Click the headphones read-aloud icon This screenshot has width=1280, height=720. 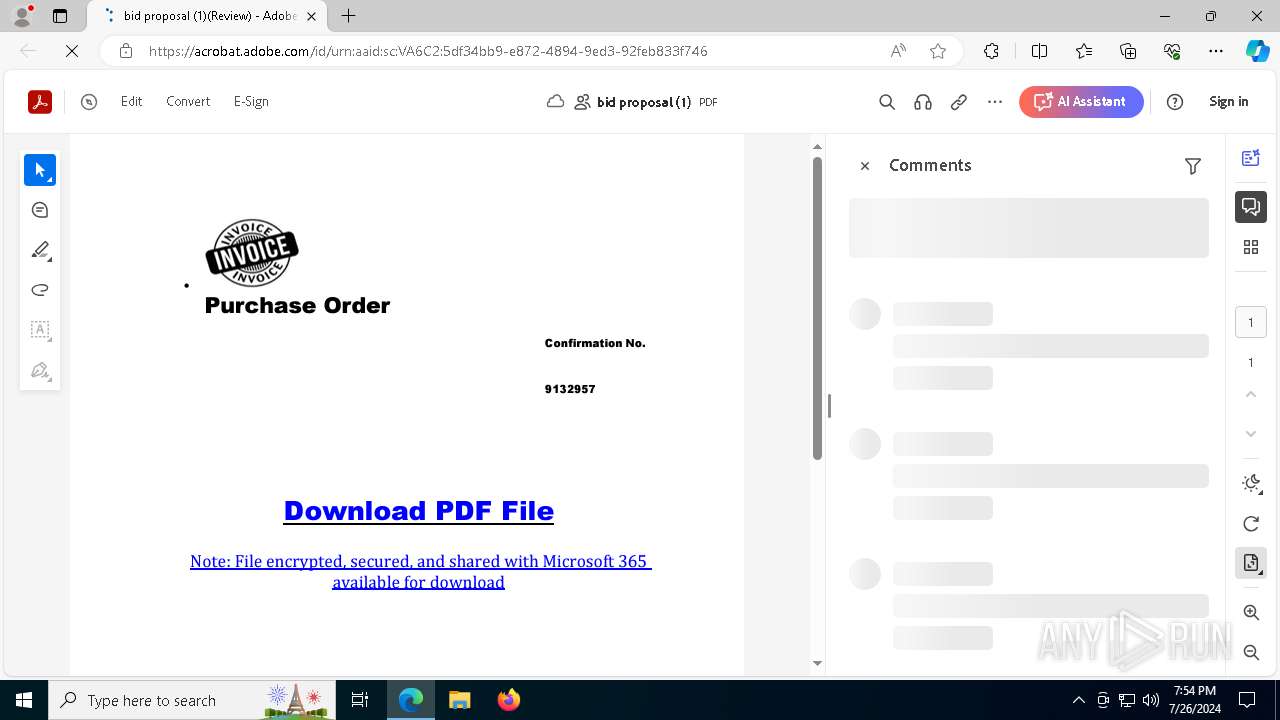tap(923, 102)
